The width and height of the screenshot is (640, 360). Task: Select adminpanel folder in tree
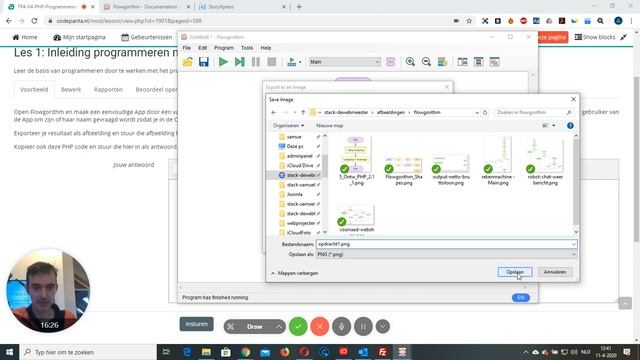point(299,156)
